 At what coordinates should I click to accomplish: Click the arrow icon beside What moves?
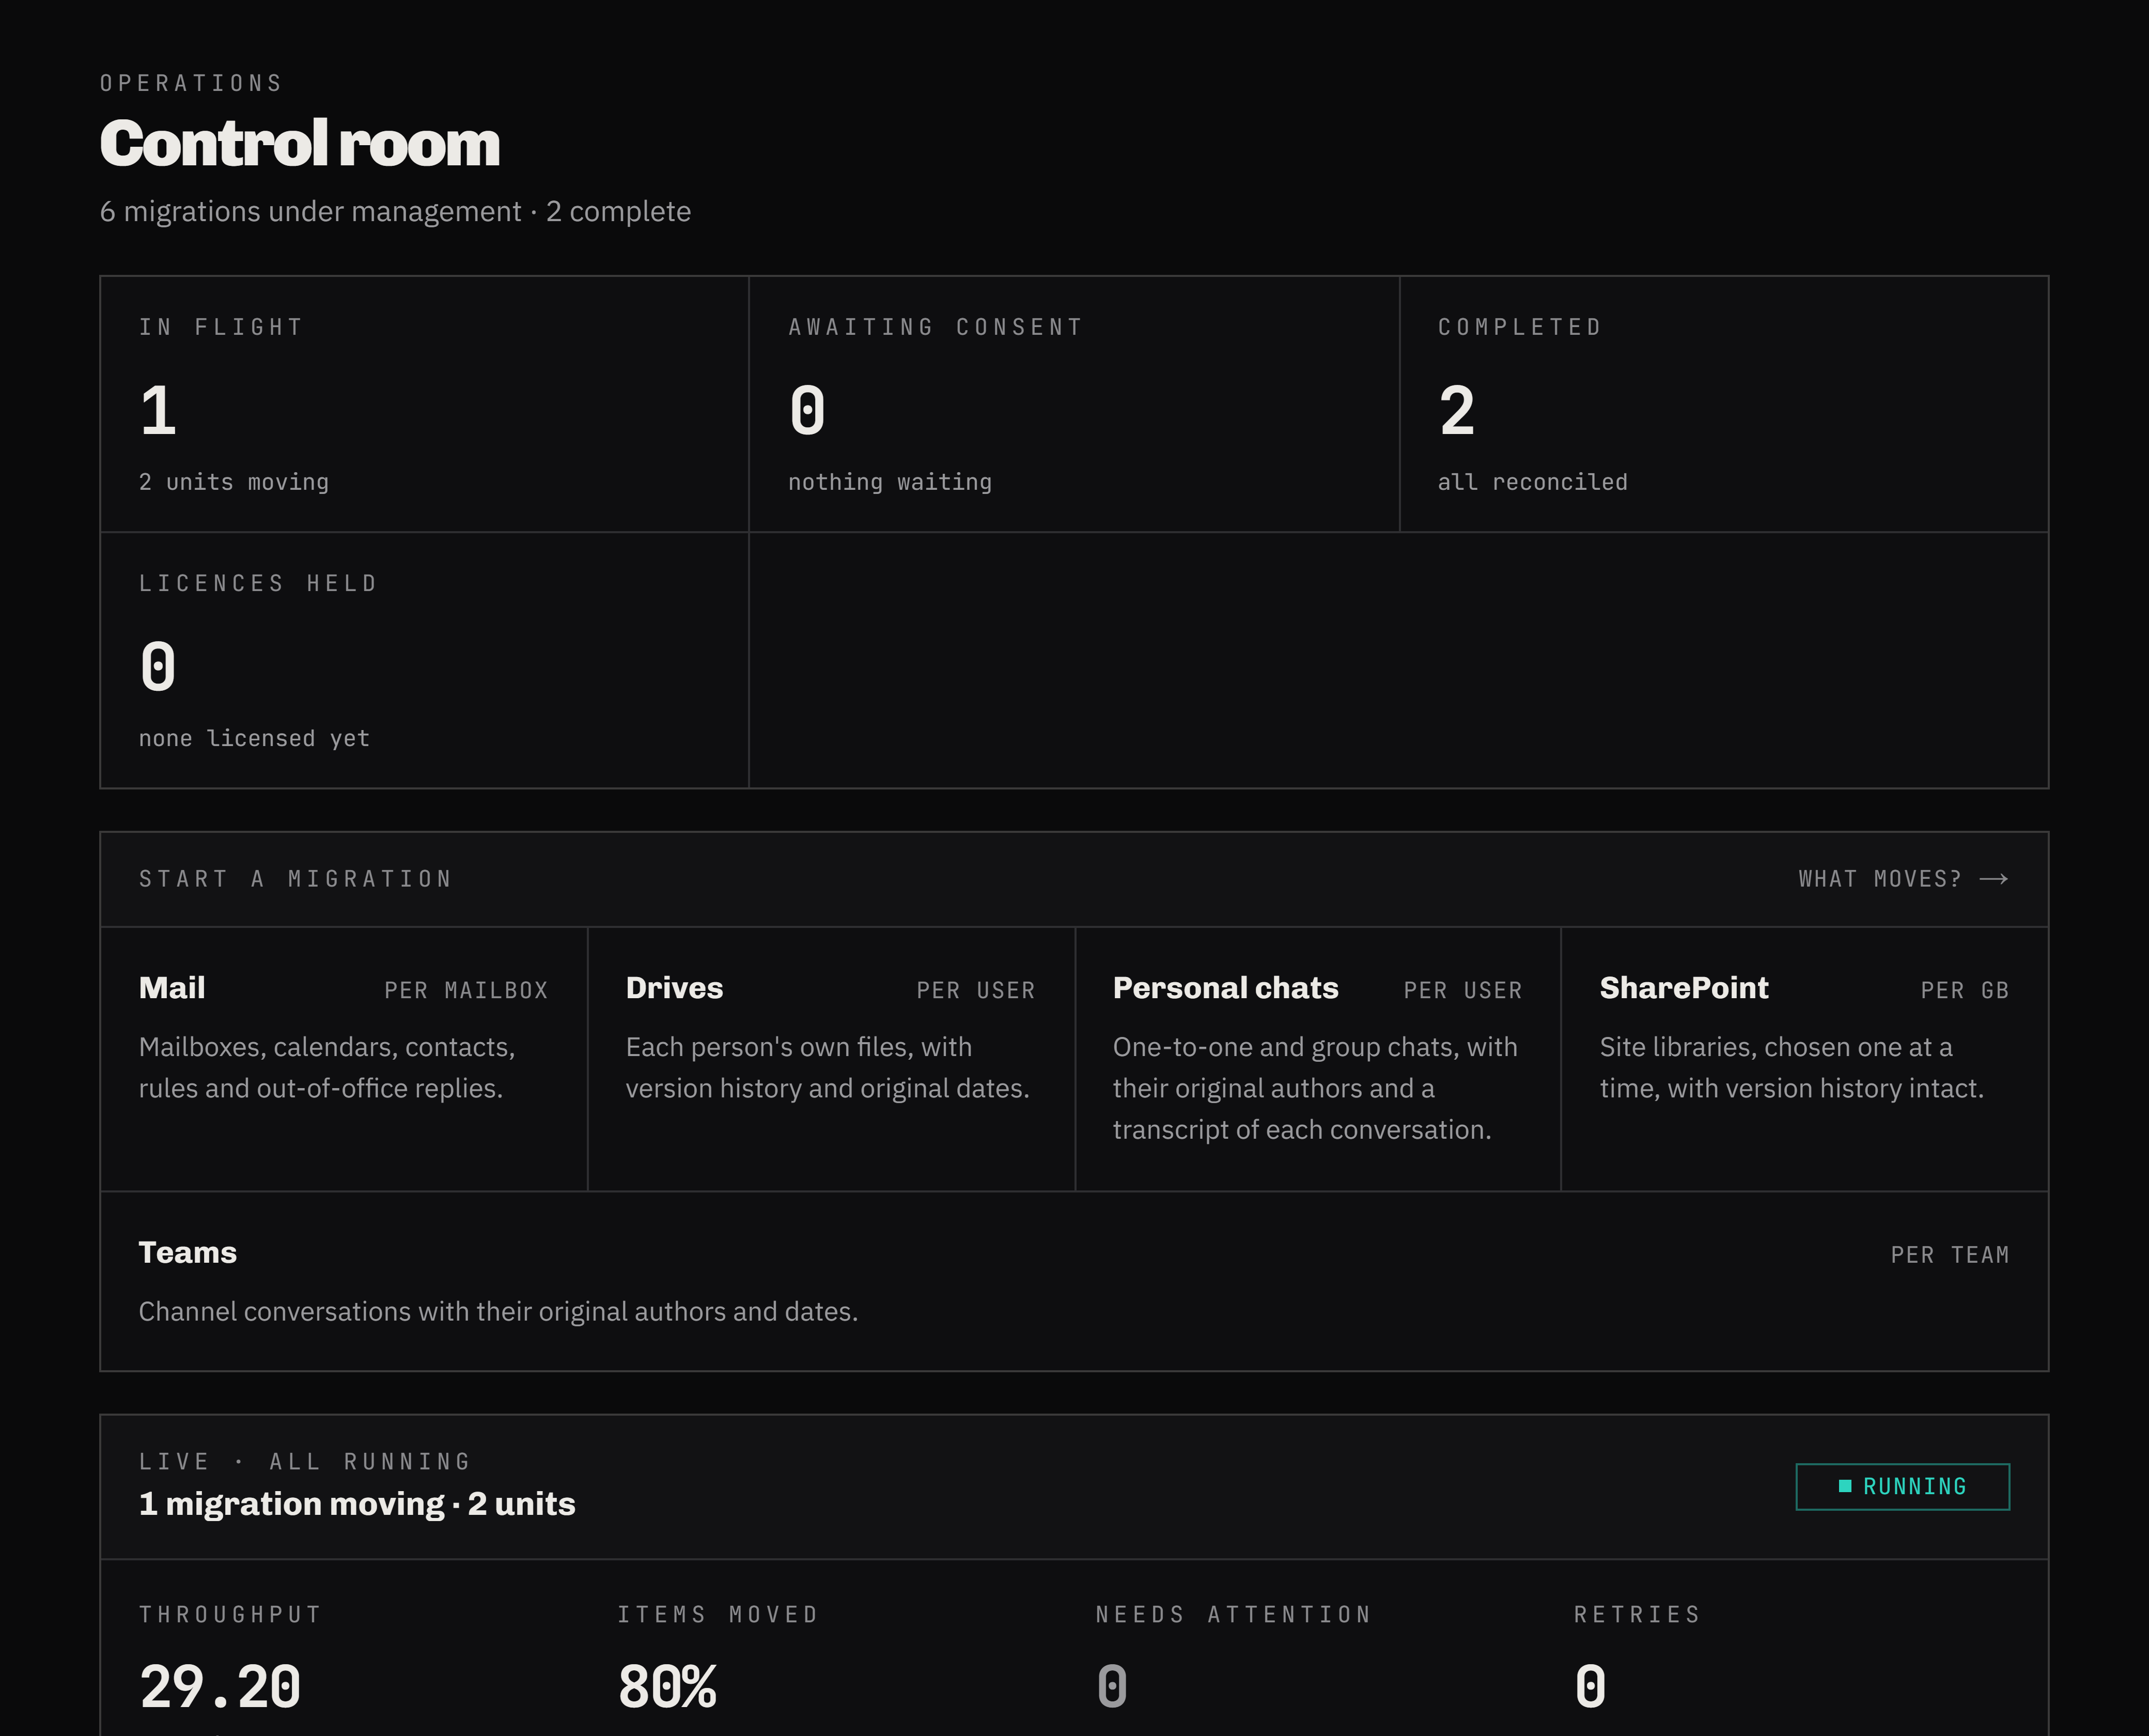pyautogui.click(x=1994, y=879)
